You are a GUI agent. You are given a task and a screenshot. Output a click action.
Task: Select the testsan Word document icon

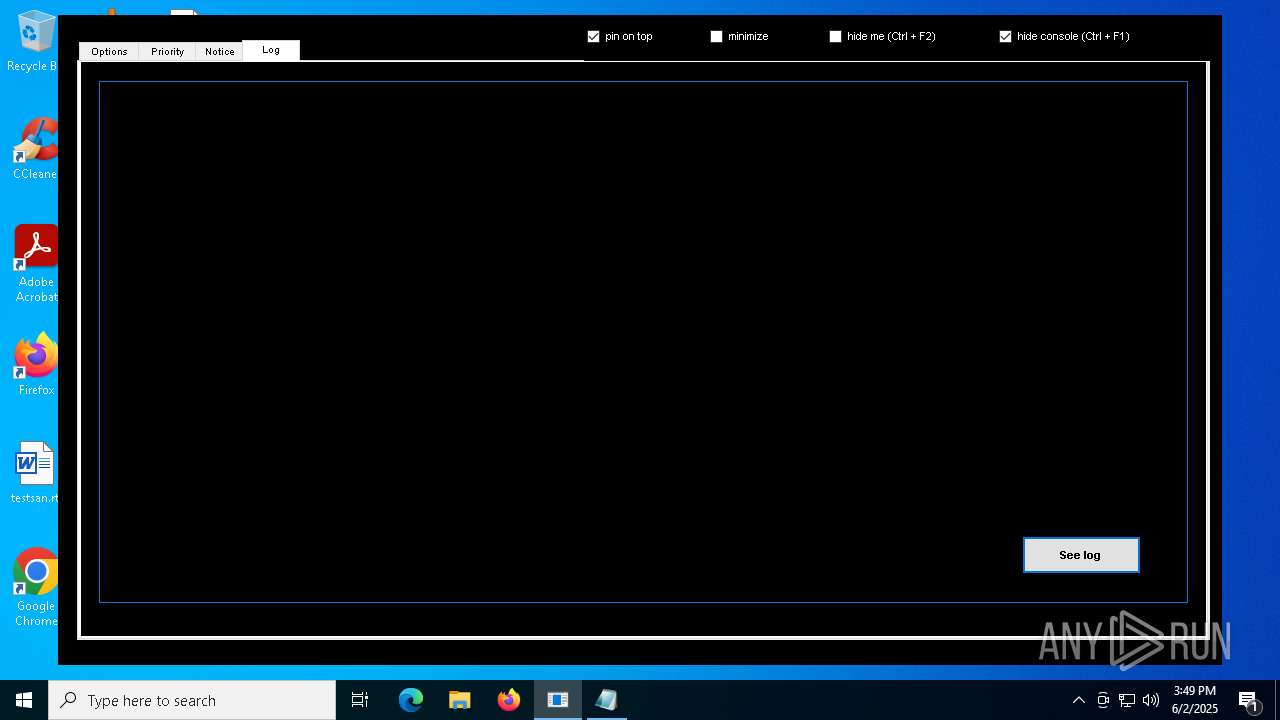[34, 473]
